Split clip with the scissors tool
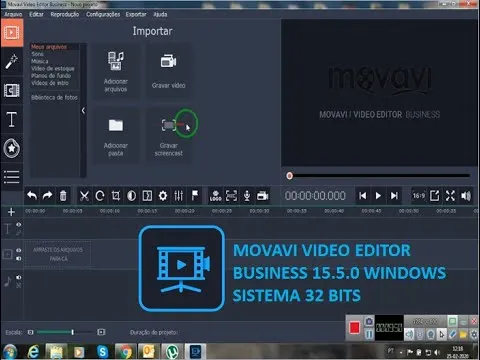 (84, 196)
